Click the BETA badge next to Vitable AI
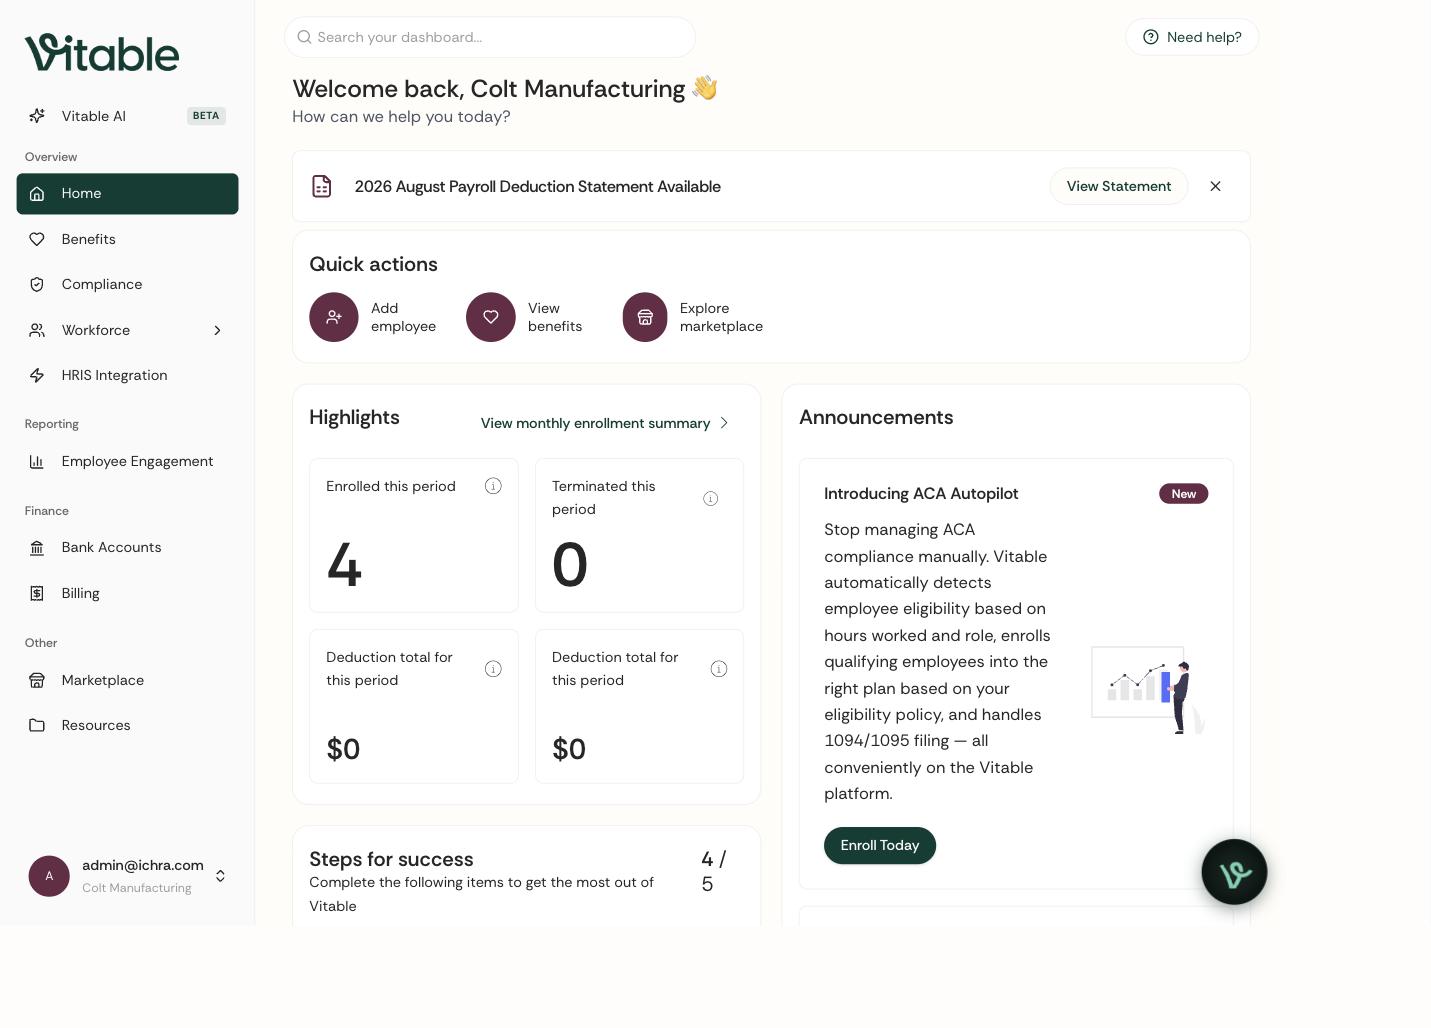Screen dimensions: 1431x1028 (x=206, y=116)
